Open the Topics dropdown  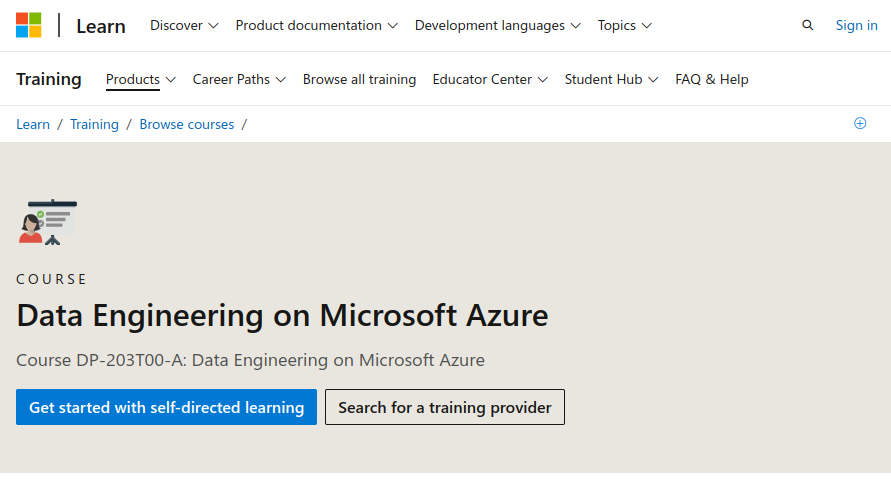[x=625, y=25]
